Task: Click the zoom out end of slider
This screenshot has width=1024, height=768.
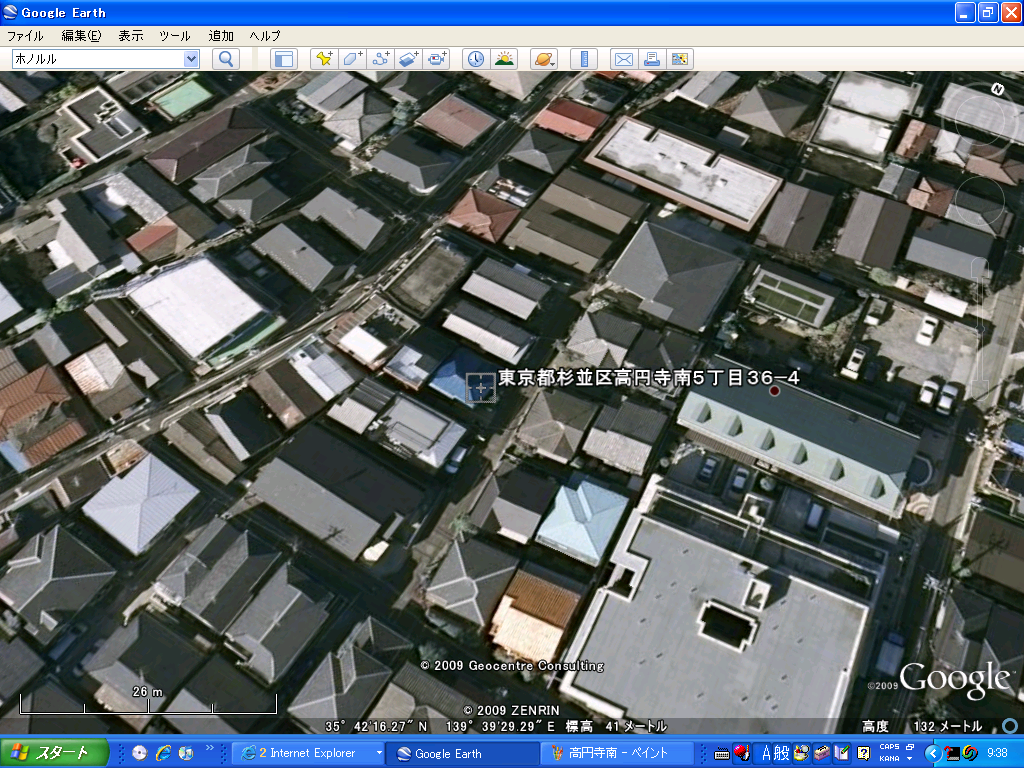Action: [x=981, y=391]
